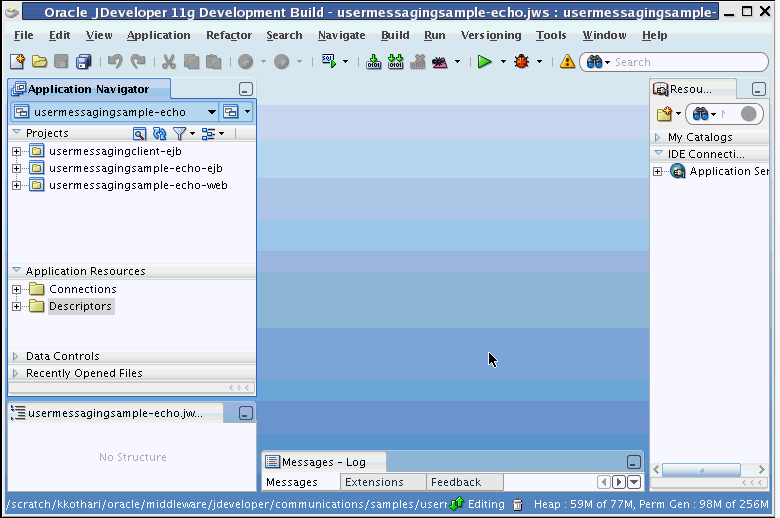Open the Tools menu

(551, 35)
